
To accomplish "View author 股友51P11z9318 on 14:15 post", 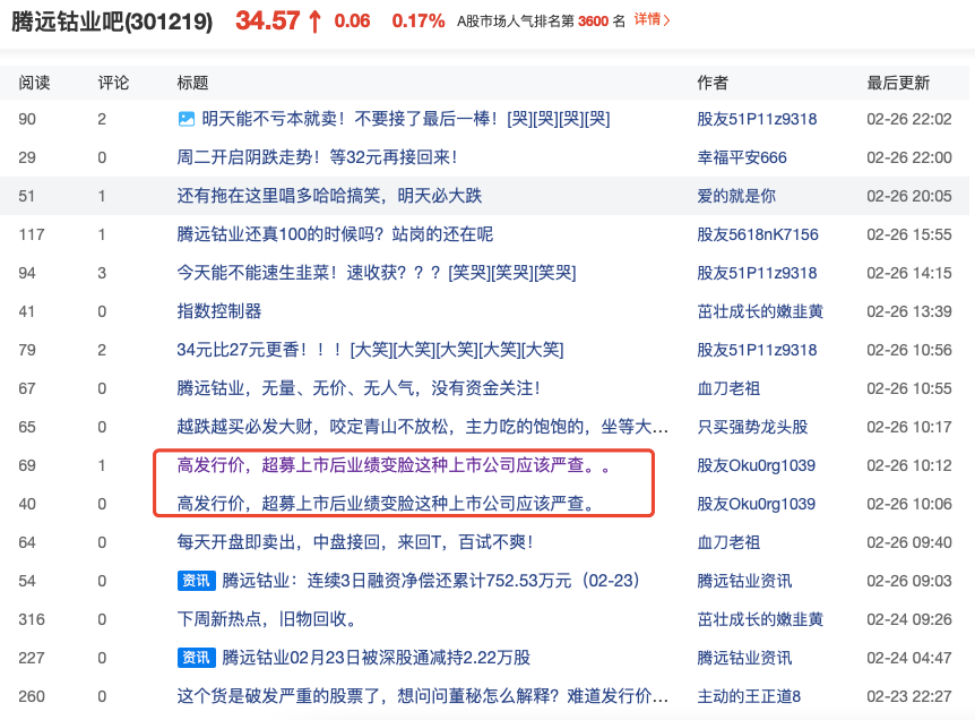I will point(757,273).
